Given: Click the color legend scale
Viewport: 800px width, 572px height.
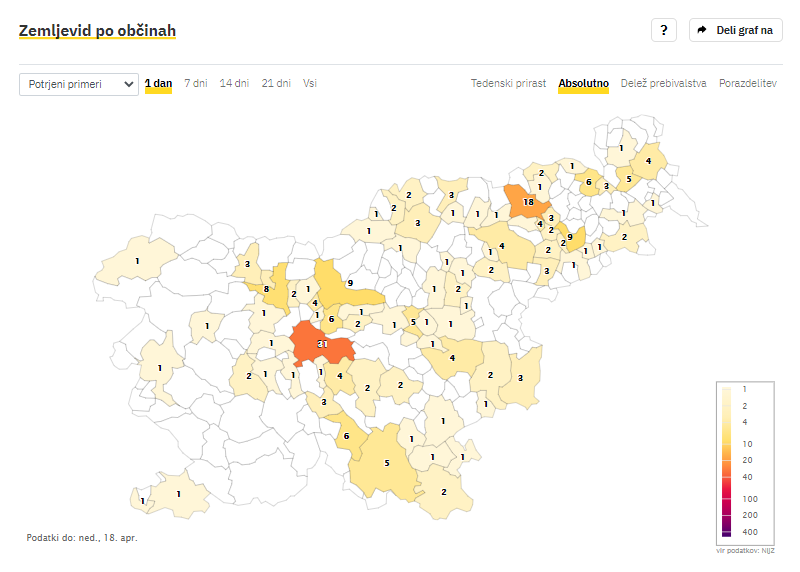Looking at the screenshot, I should coord(725,460).
